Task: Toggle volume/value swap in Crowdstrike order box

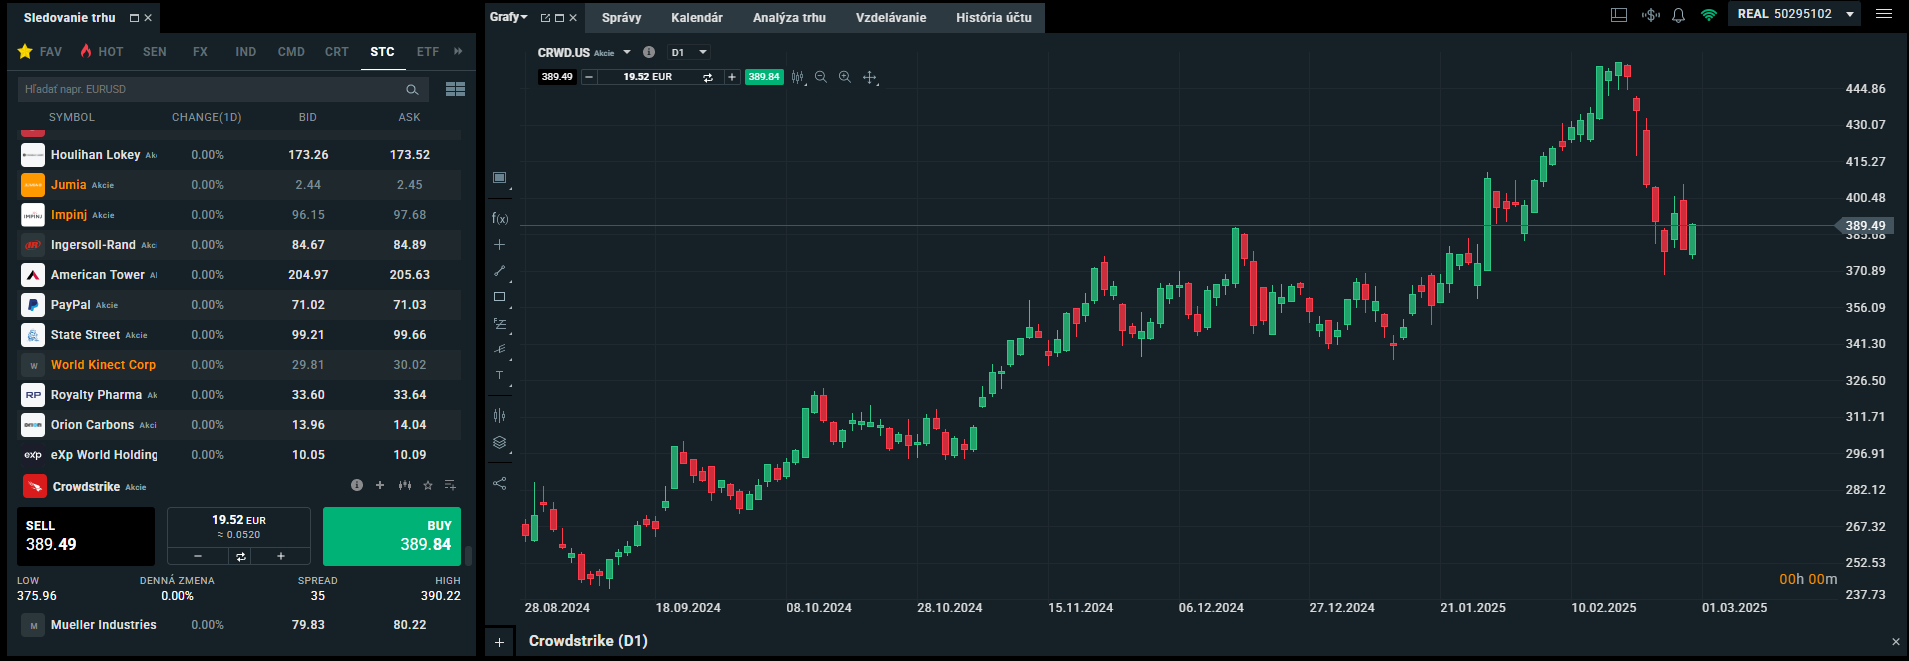Action: [x=240, y=556]
